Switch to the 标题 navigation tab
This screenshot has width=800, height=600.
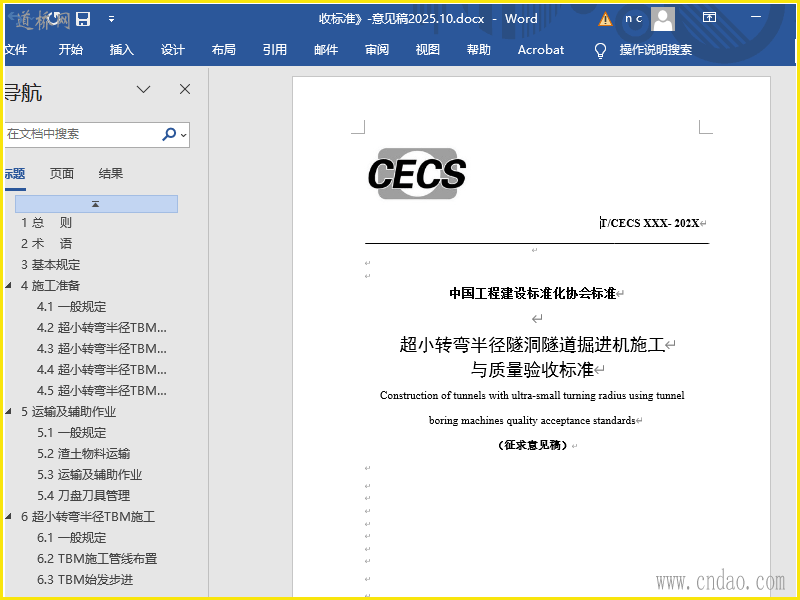tap(15, 173)
